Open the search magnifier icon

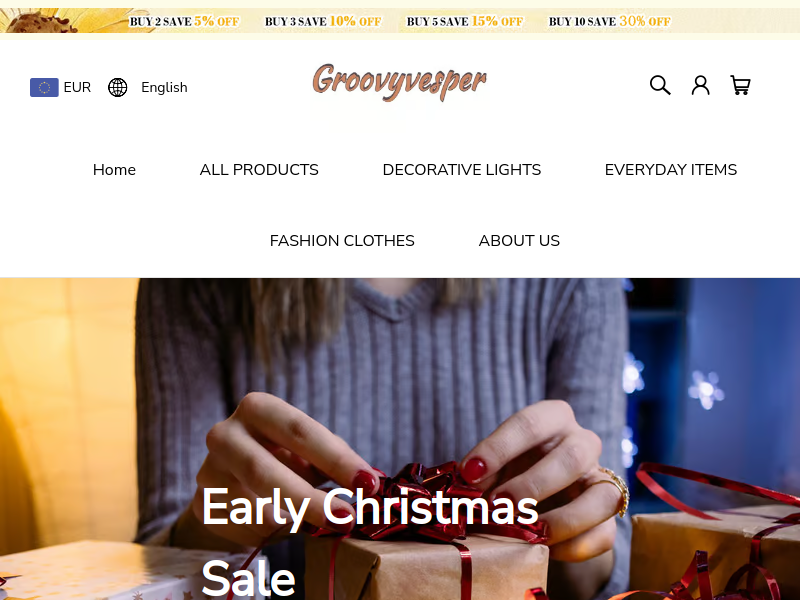(660, 85)
